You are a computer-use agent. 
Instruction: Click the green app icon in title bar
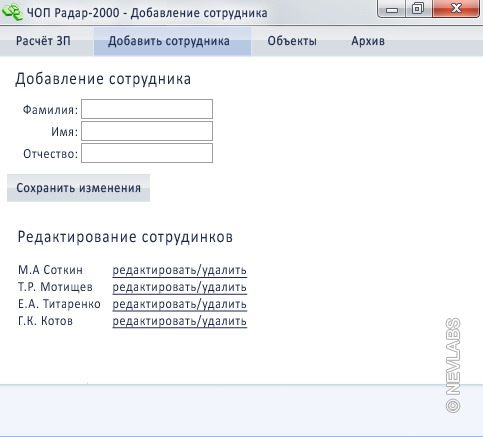pos(12,12)
